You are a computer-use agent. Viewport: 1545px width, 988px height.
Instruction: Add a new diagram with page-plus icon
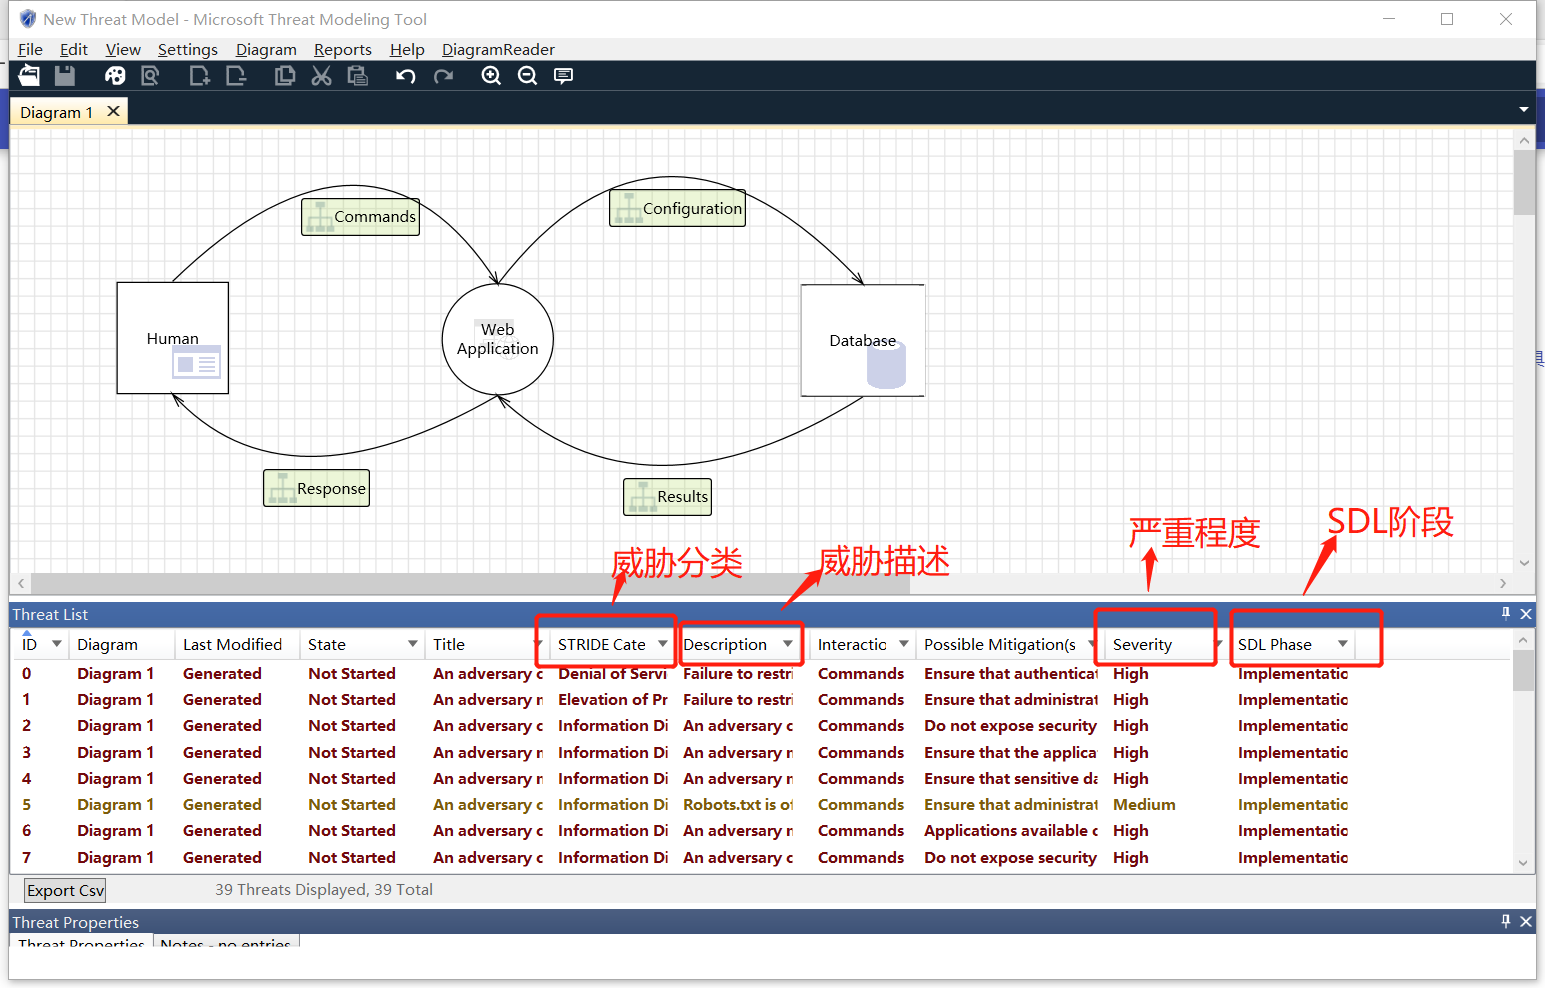[x=199, y=75]
